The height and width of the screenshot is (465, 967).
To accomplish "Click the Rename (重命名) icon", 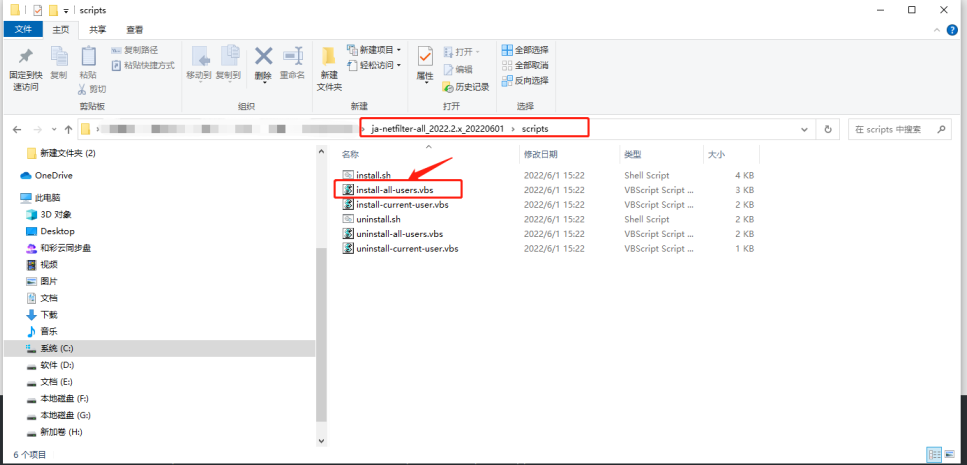I will [292, 56].
